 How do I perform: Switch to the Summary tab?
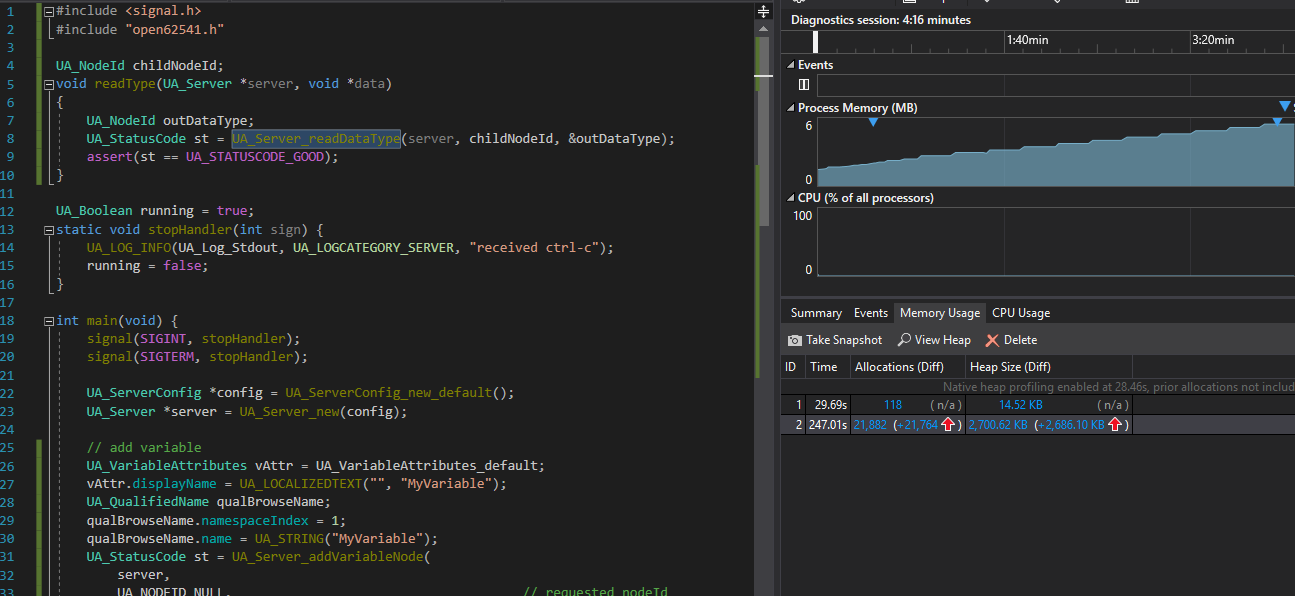click(816, 313)
